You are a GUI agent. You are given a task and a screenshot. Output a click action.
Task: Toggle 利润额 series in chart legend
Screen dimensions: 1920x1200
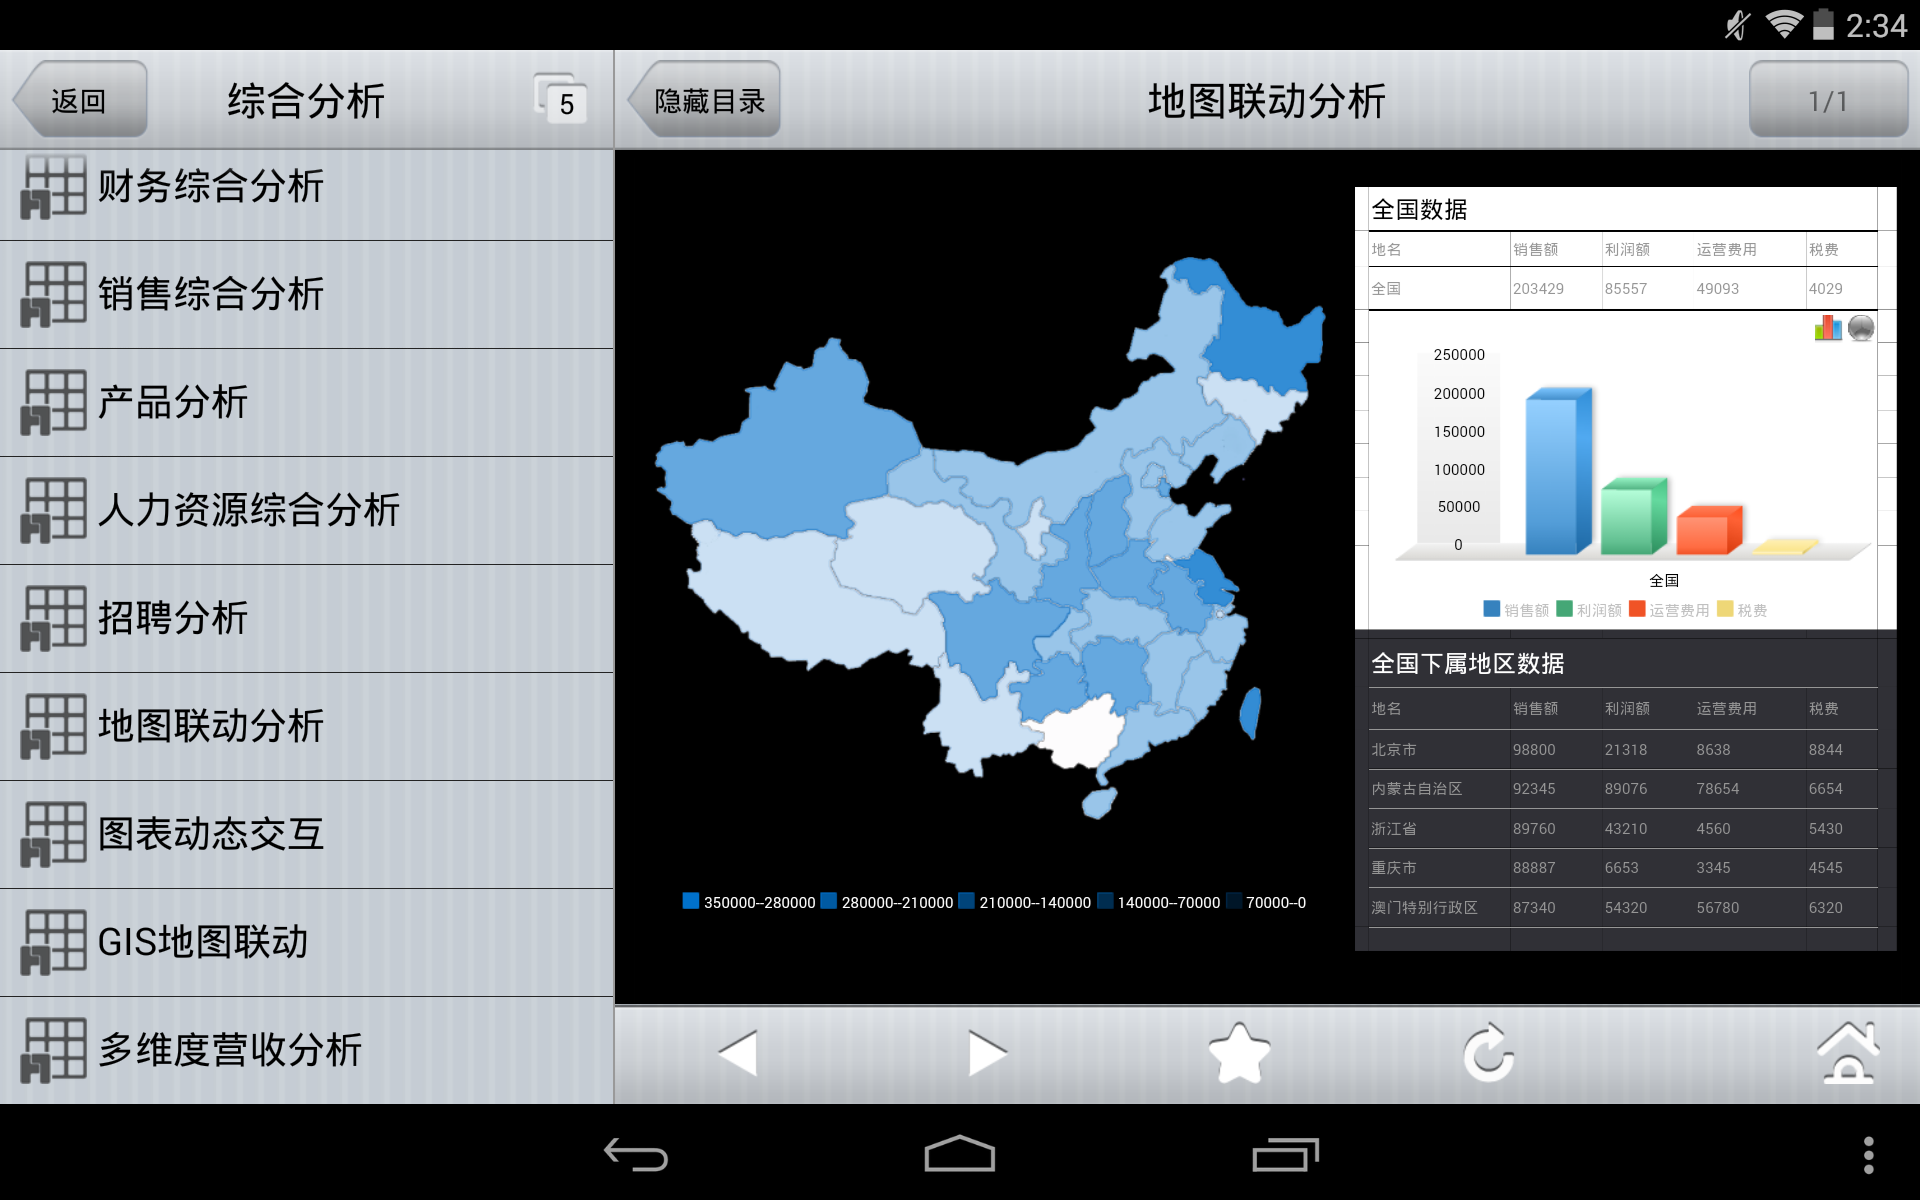pyautogui.click(x=1589, y=609)
